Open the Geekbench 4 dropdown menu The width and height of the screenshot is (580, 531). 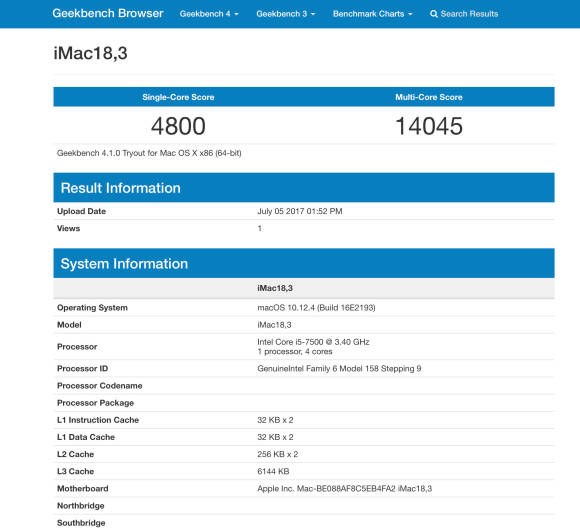209,14
